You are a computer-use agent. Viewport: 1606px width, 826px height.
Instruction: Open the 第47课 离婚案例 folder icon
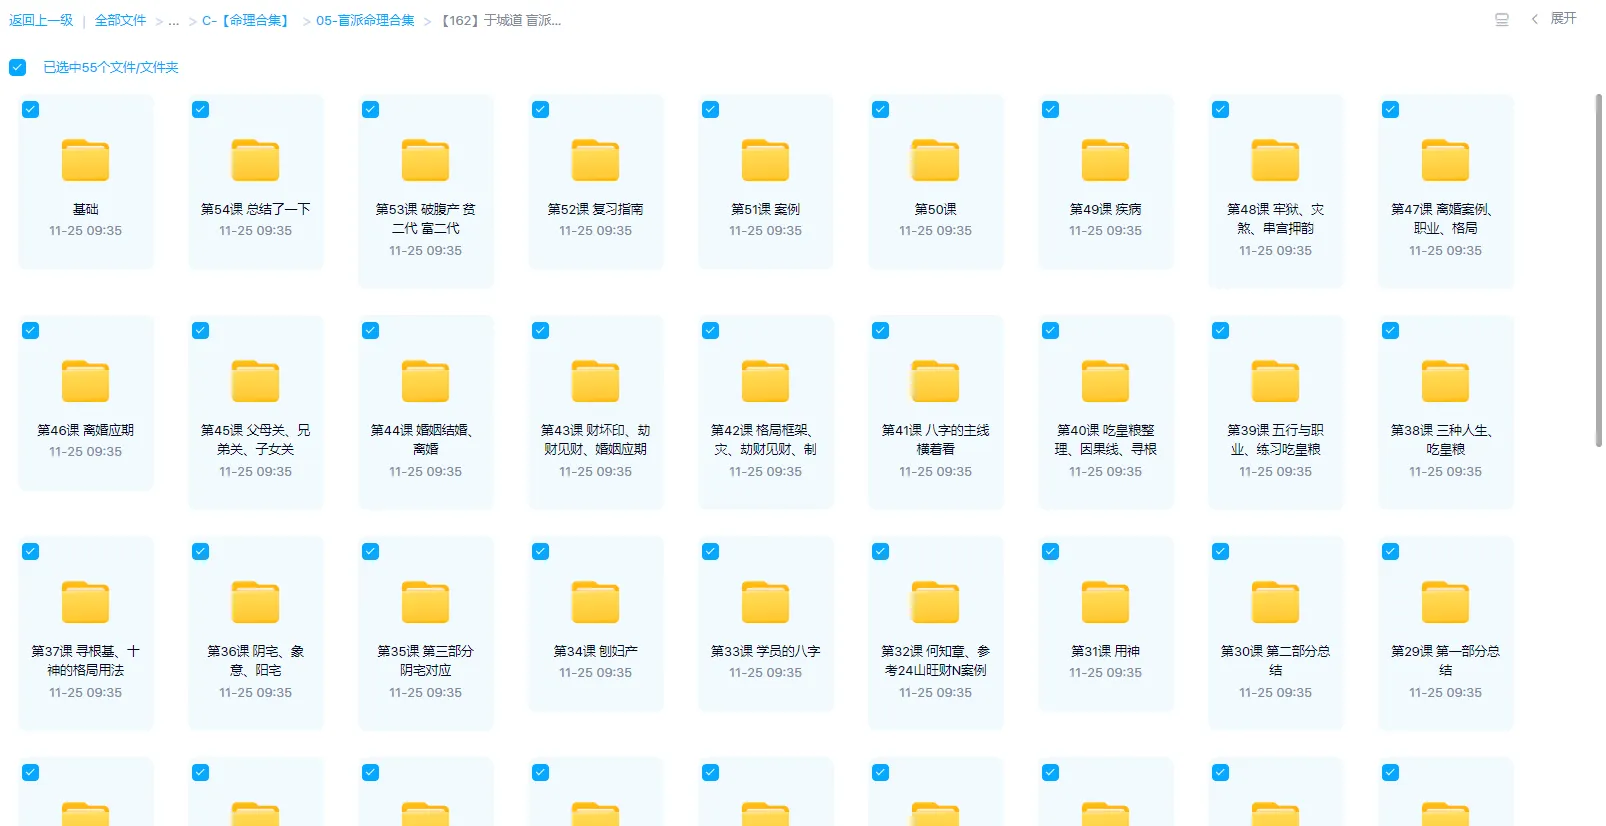[x=1445, y=160]
